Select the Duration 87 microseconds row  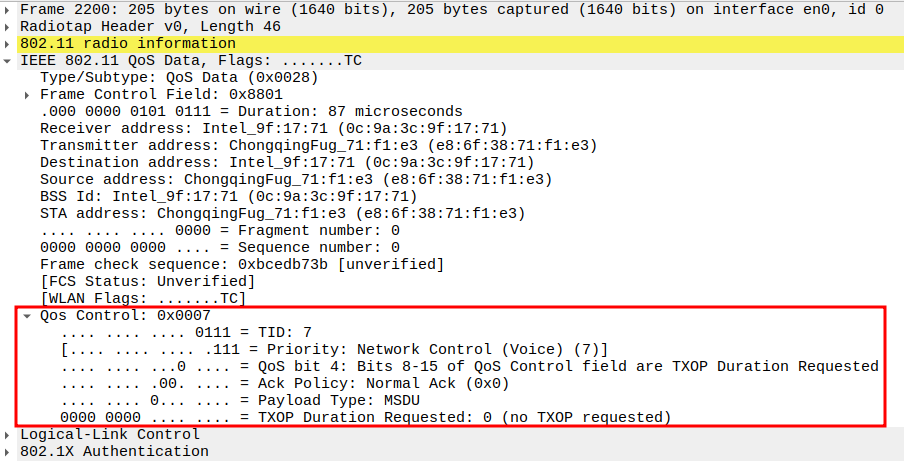250,111
